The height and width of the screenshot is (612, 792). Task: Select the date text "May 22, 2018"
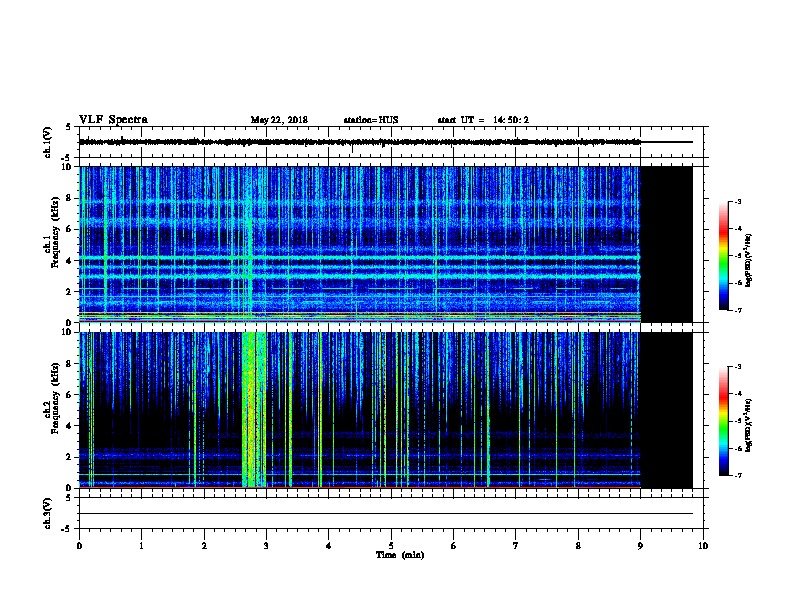tap(279, 120)
